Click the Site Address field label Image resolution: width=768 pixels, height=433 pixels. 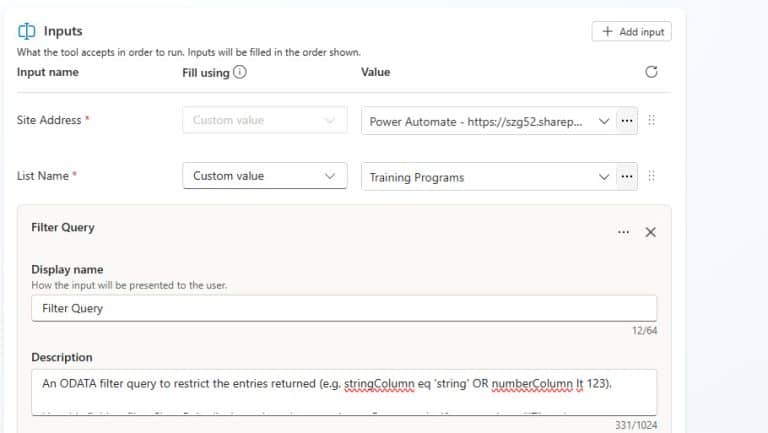[x=50, y=120]
